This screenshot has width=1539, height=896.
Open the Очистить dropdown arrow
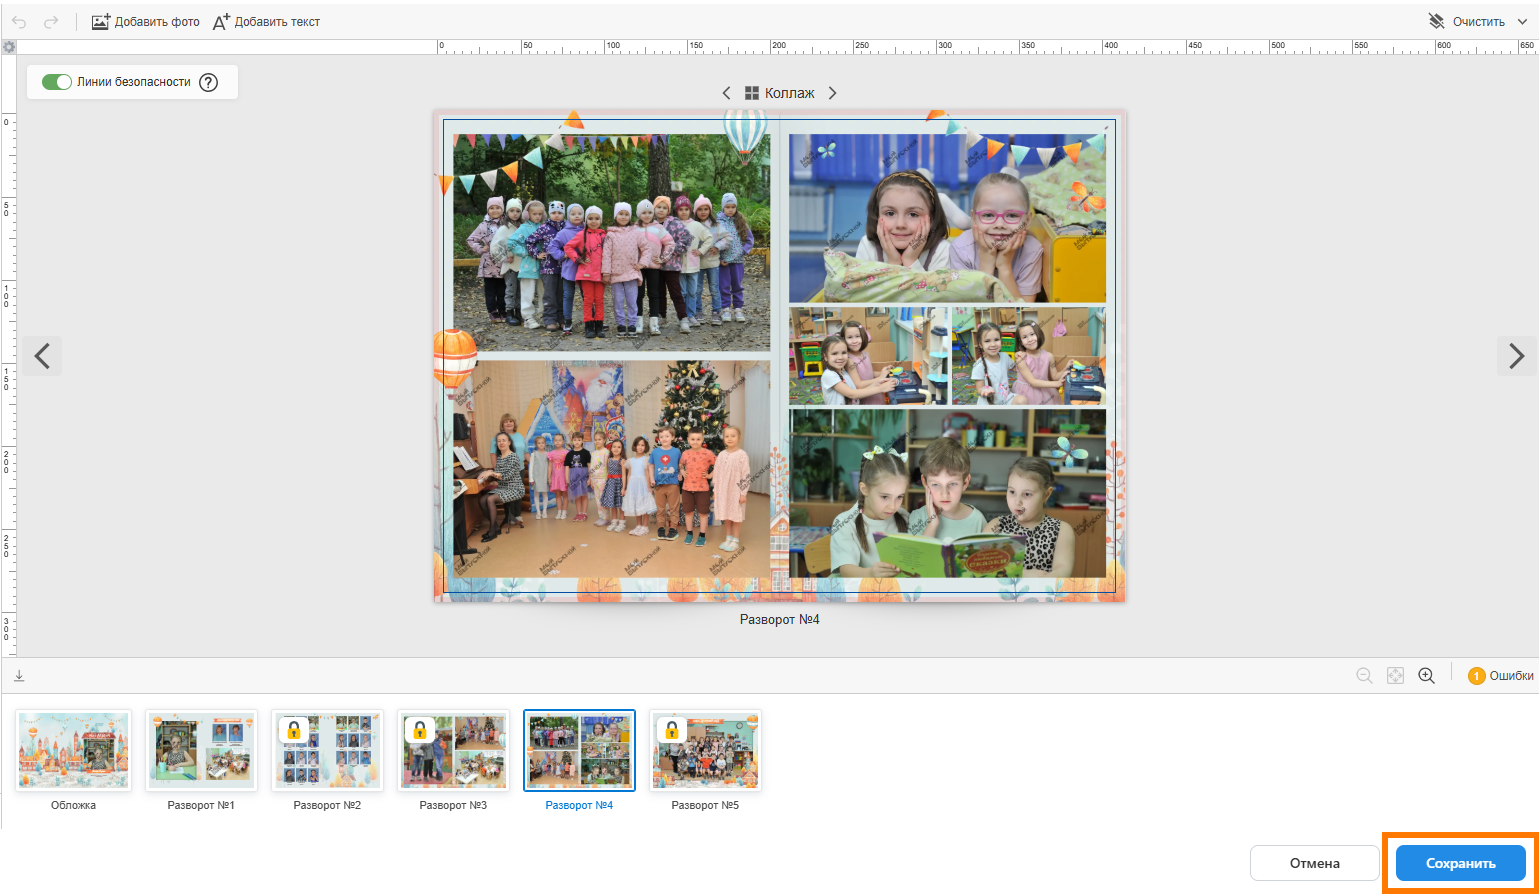click(1522, 21)
